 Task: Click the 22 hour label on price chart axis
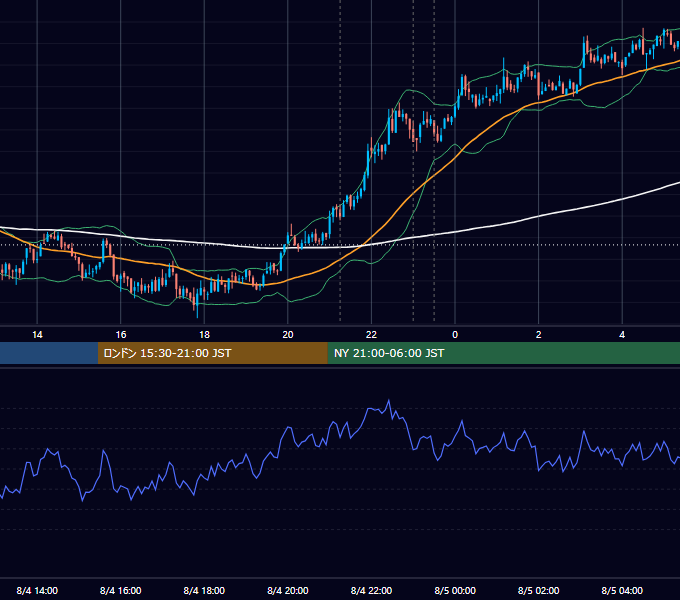click(371, 335)
